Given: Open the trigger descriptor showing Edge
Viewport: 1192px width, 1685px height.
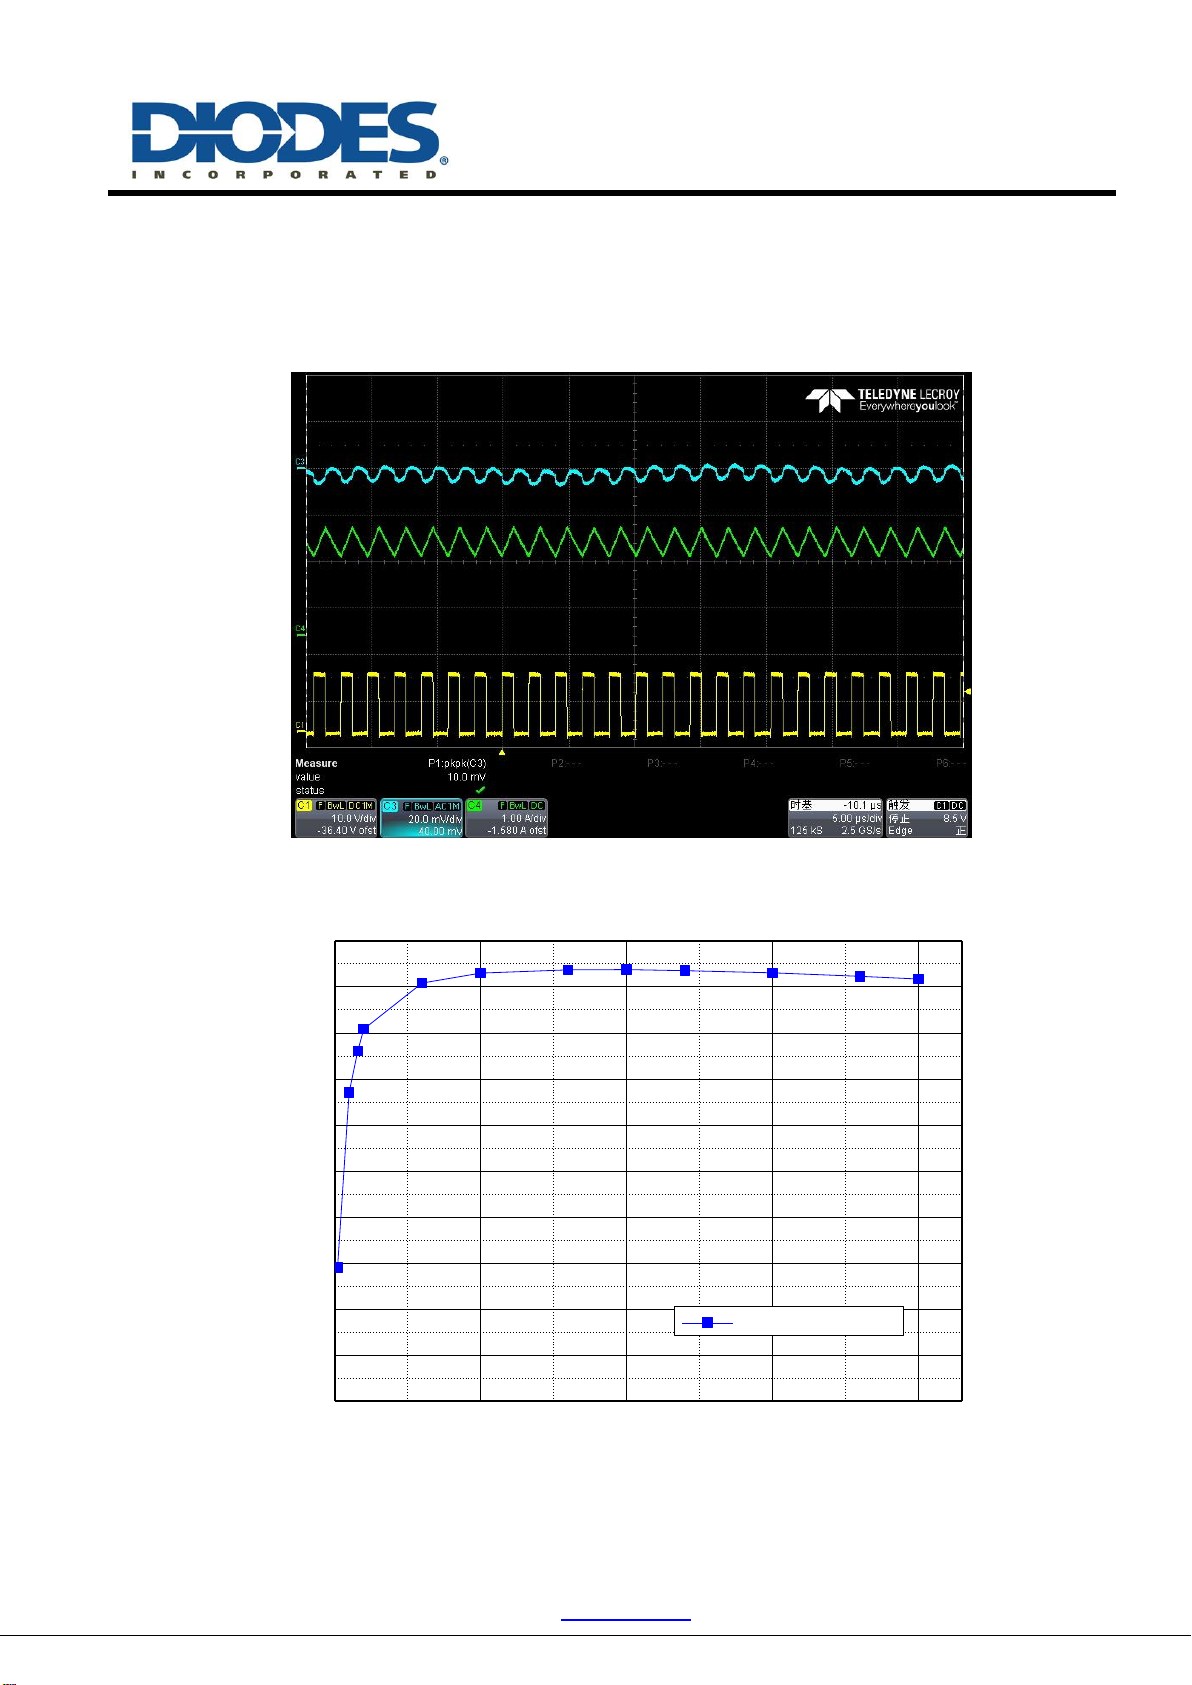Looking at the screenshot, I should (927, 818).
